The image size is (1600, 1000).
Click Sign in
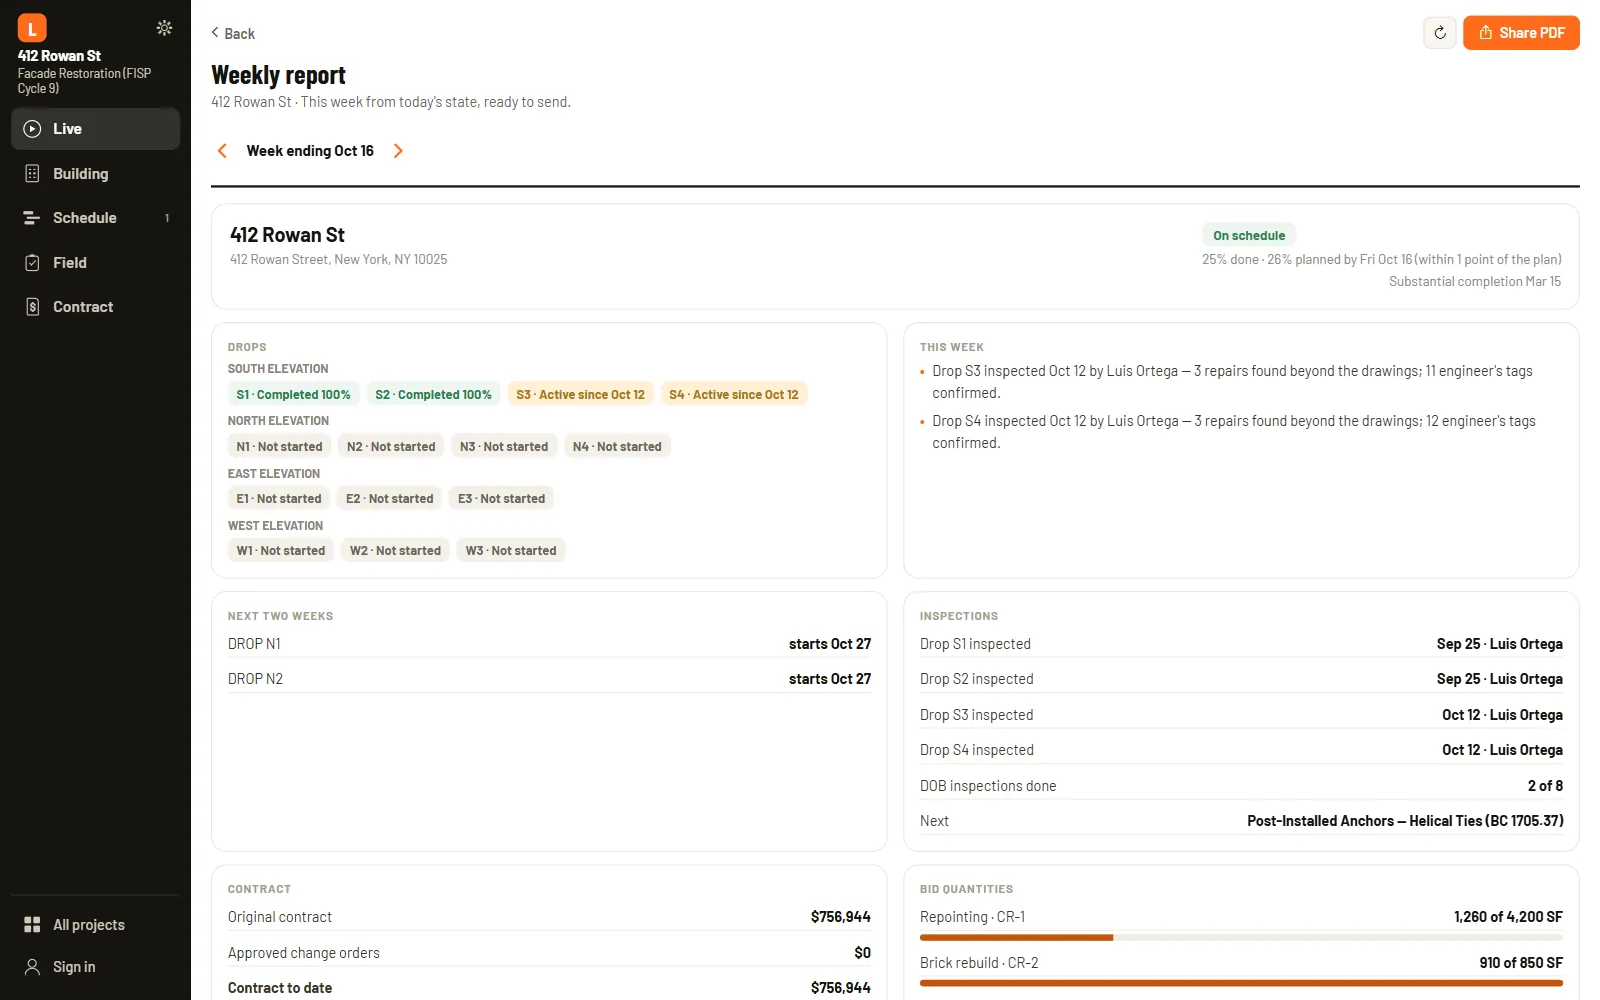coord(96,967)
